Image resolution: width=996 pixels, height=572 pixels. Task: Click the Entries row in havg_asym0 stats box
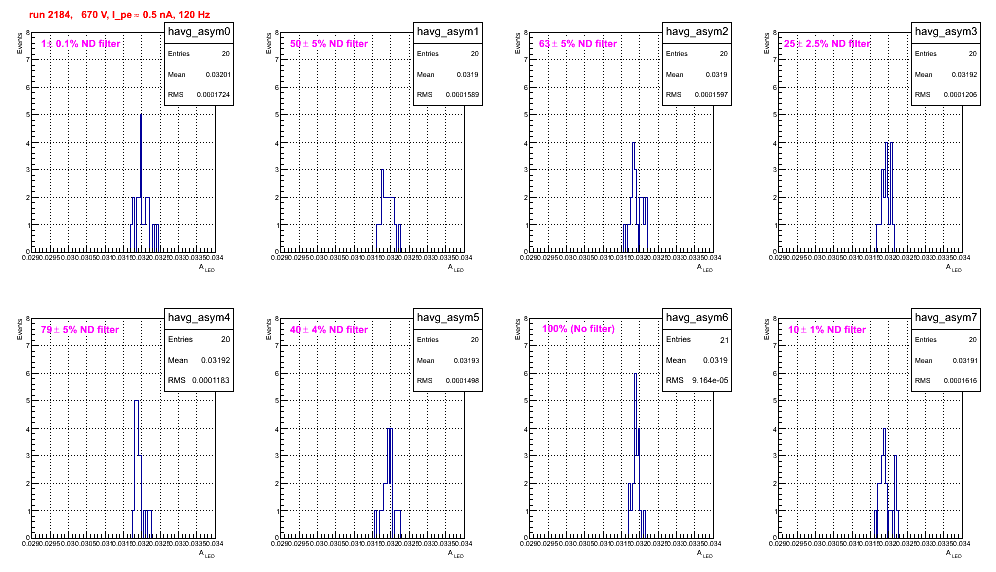coord(199,54)
